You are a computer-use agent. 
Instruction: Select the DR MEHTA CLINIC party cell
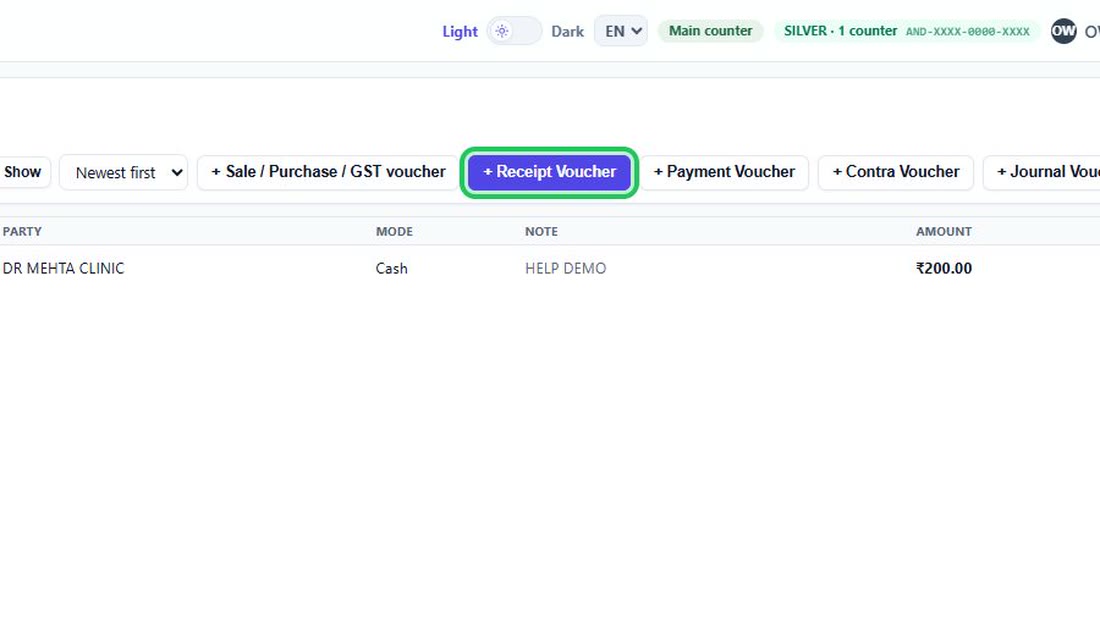tap(64, 268)
